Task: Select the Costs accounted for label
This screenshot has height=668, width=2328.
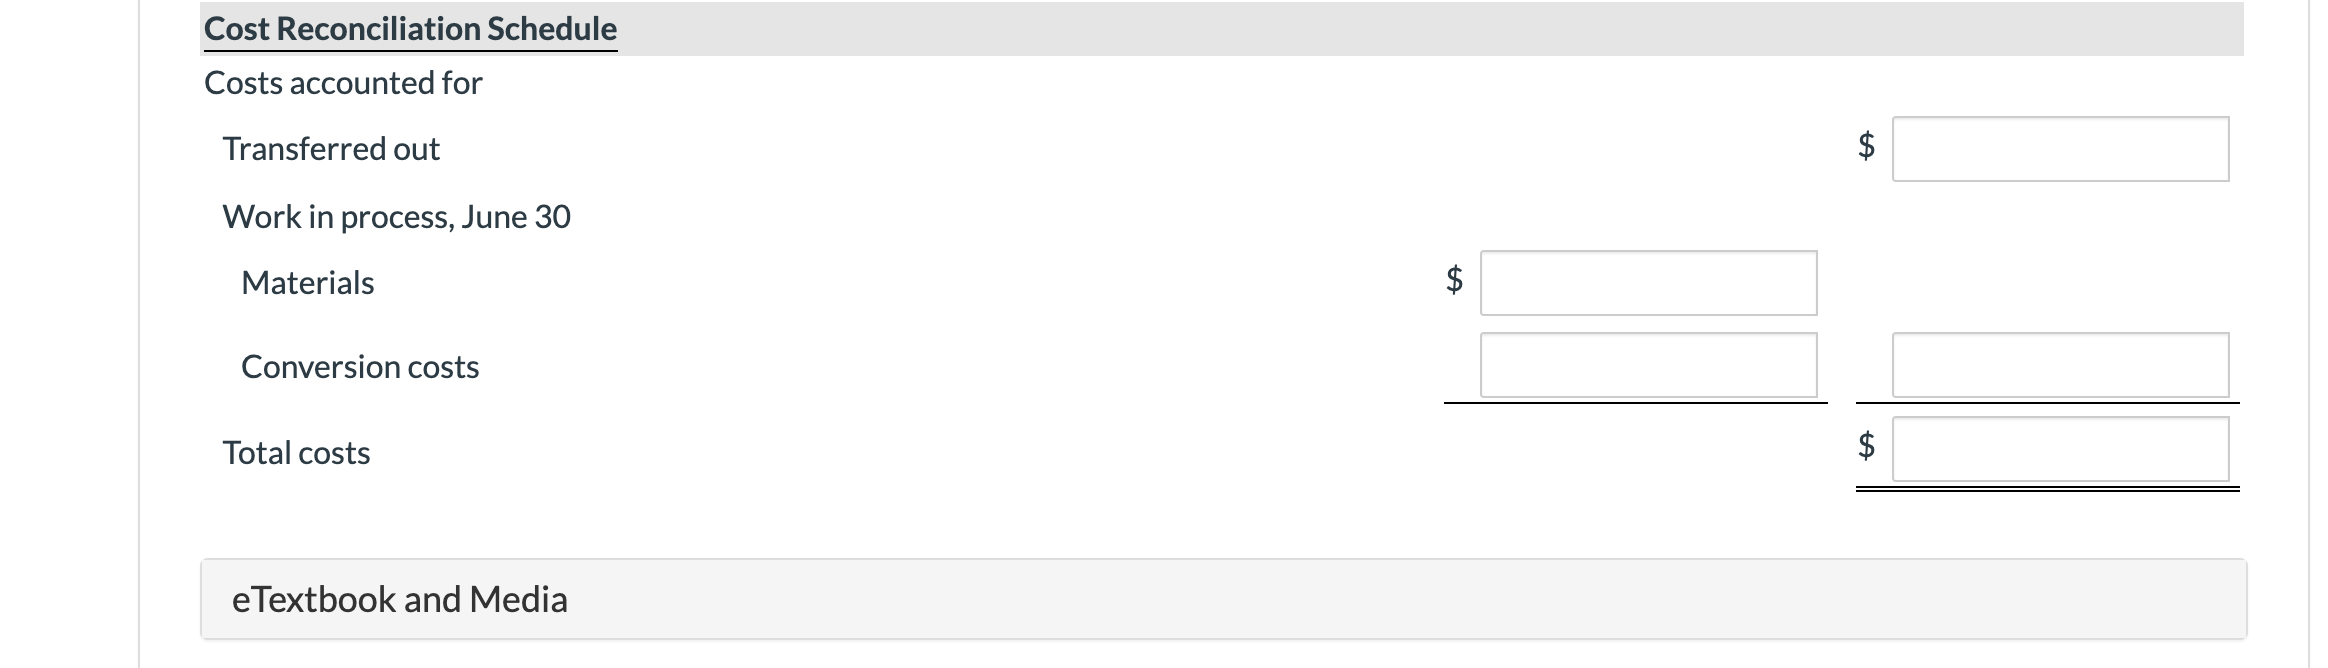Action: click(342, 82)
